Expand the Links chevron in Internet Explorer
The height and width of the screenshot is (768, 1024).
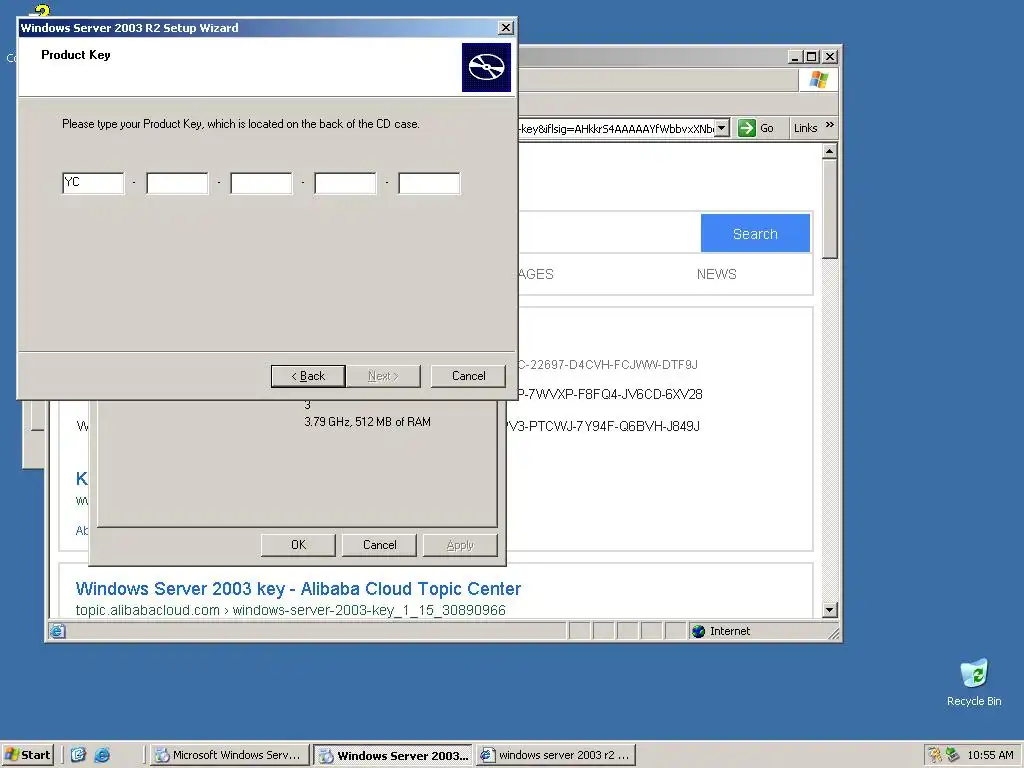coord(829,125)
